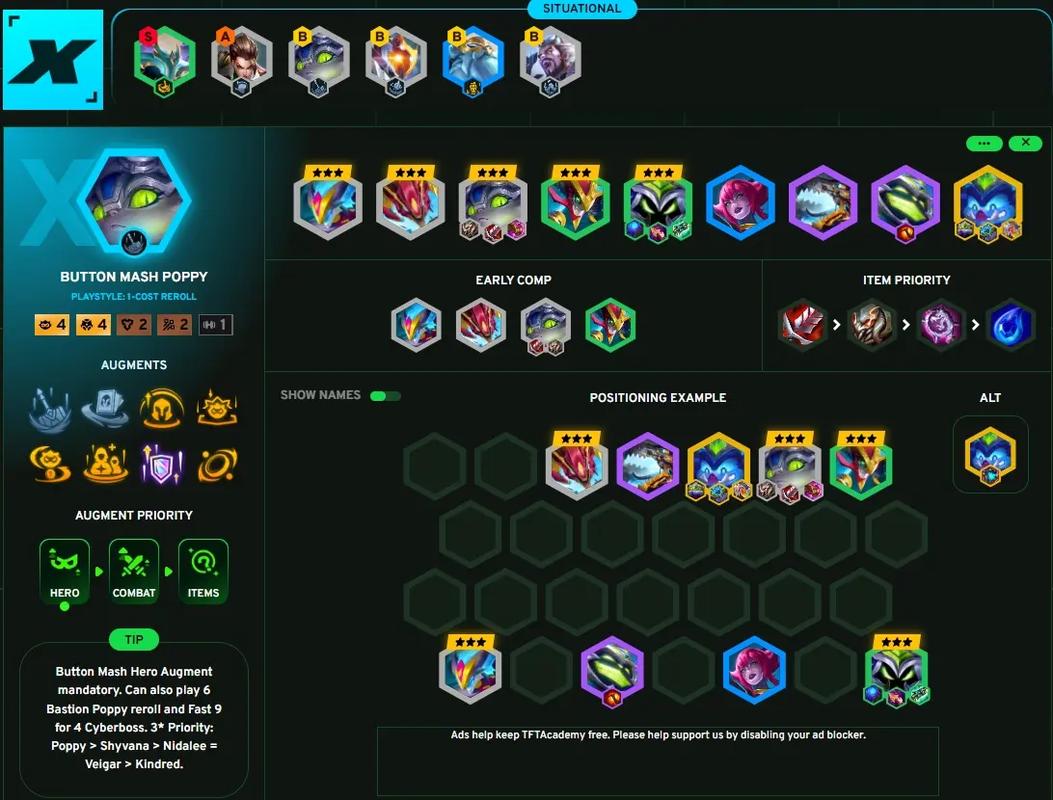
Task: Select the Combat augment priority button
Action: tap(134, 571)
